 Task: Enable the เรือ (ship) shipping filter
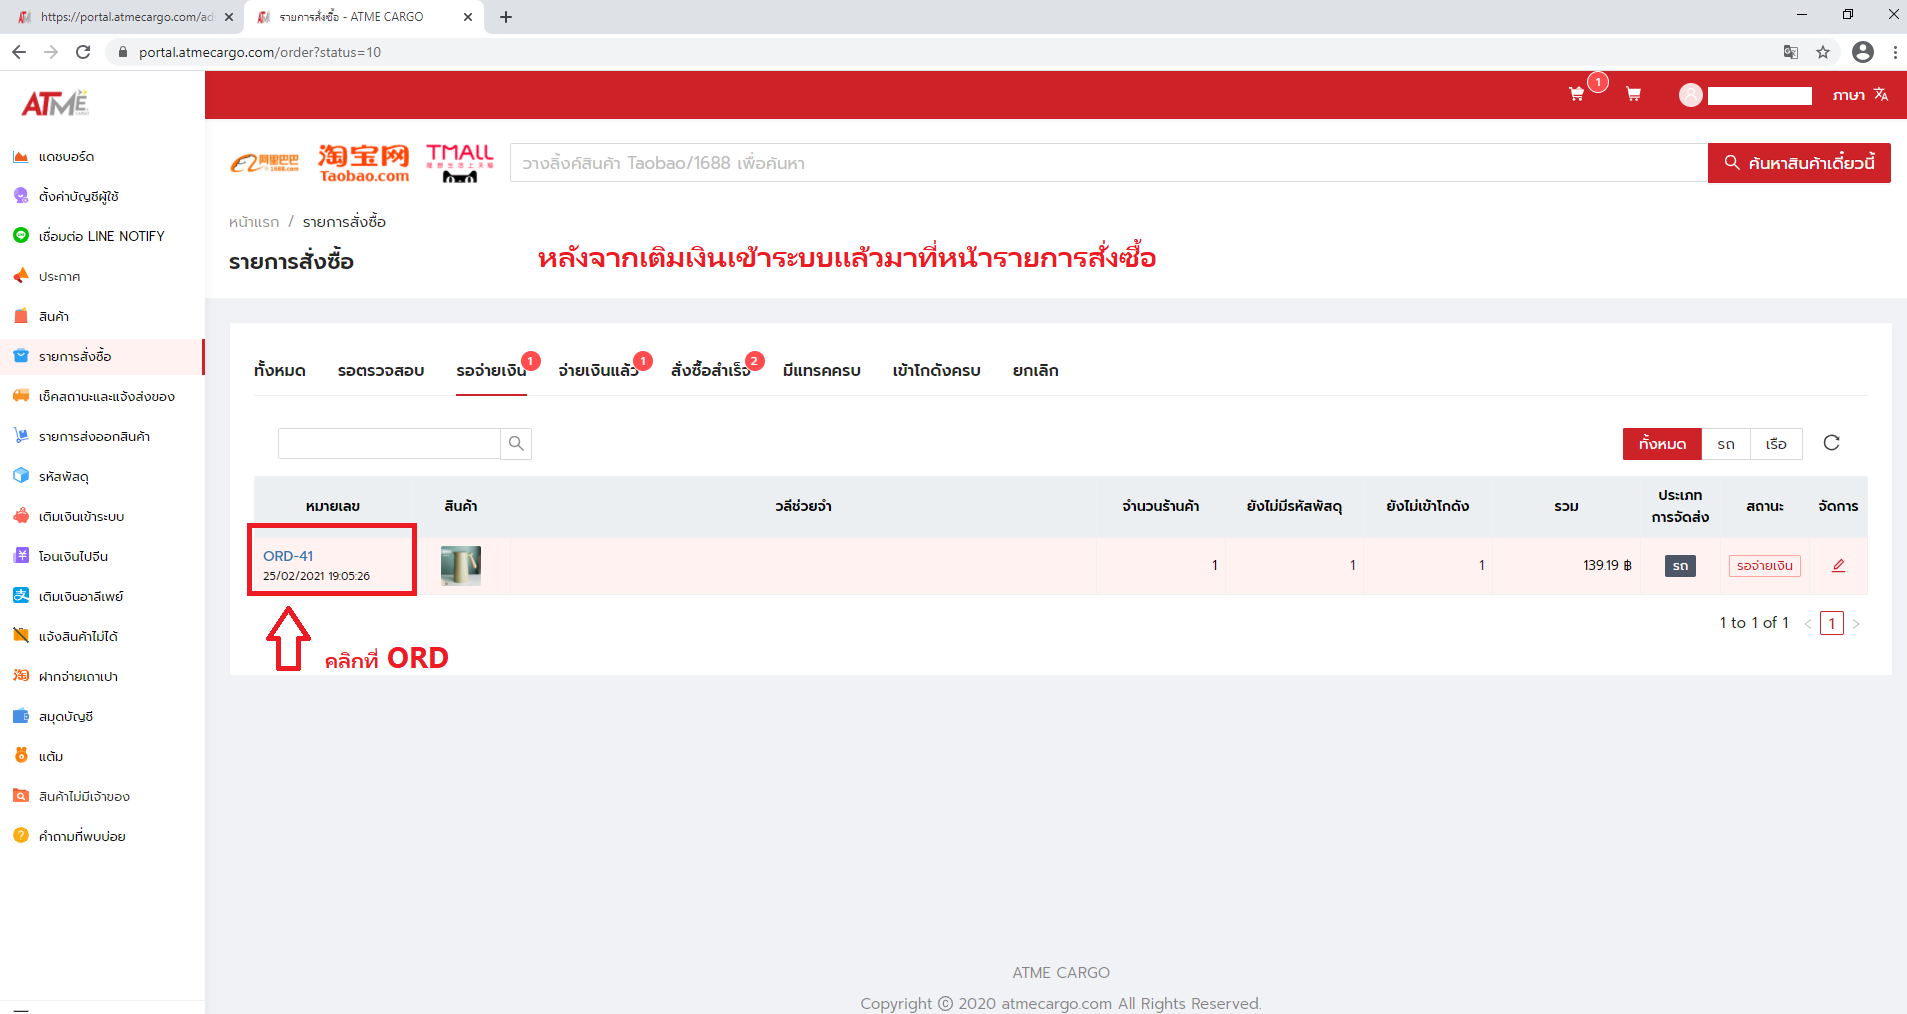1777,443
